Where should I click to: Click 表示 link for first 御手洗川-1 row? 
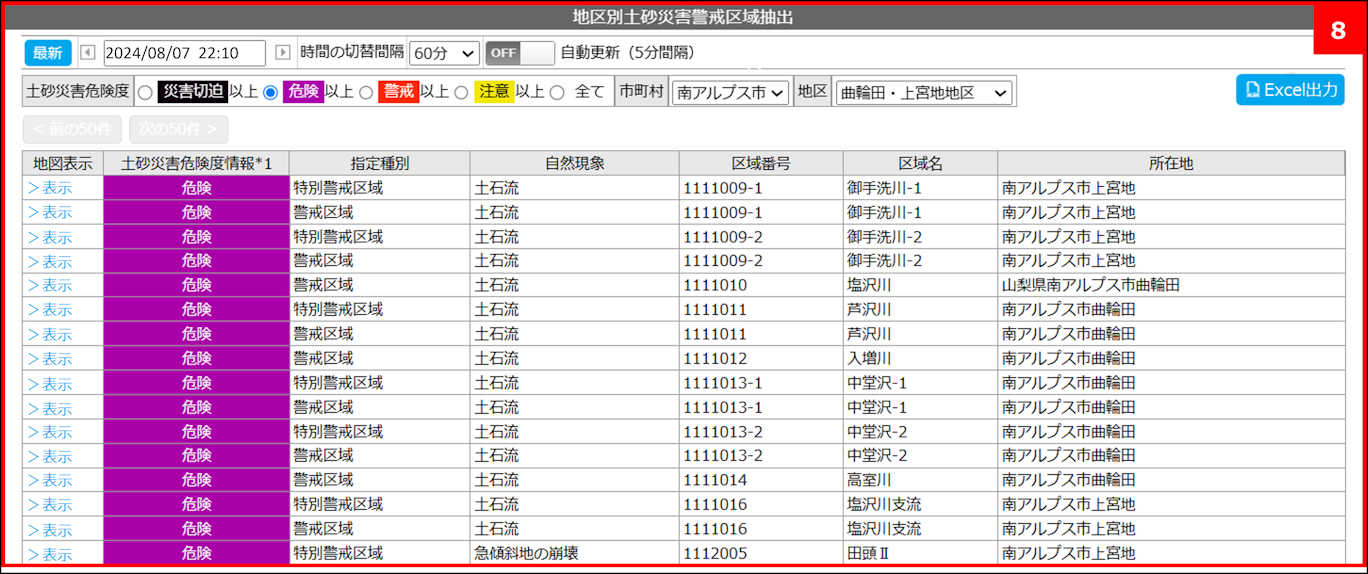coord(50,188)
